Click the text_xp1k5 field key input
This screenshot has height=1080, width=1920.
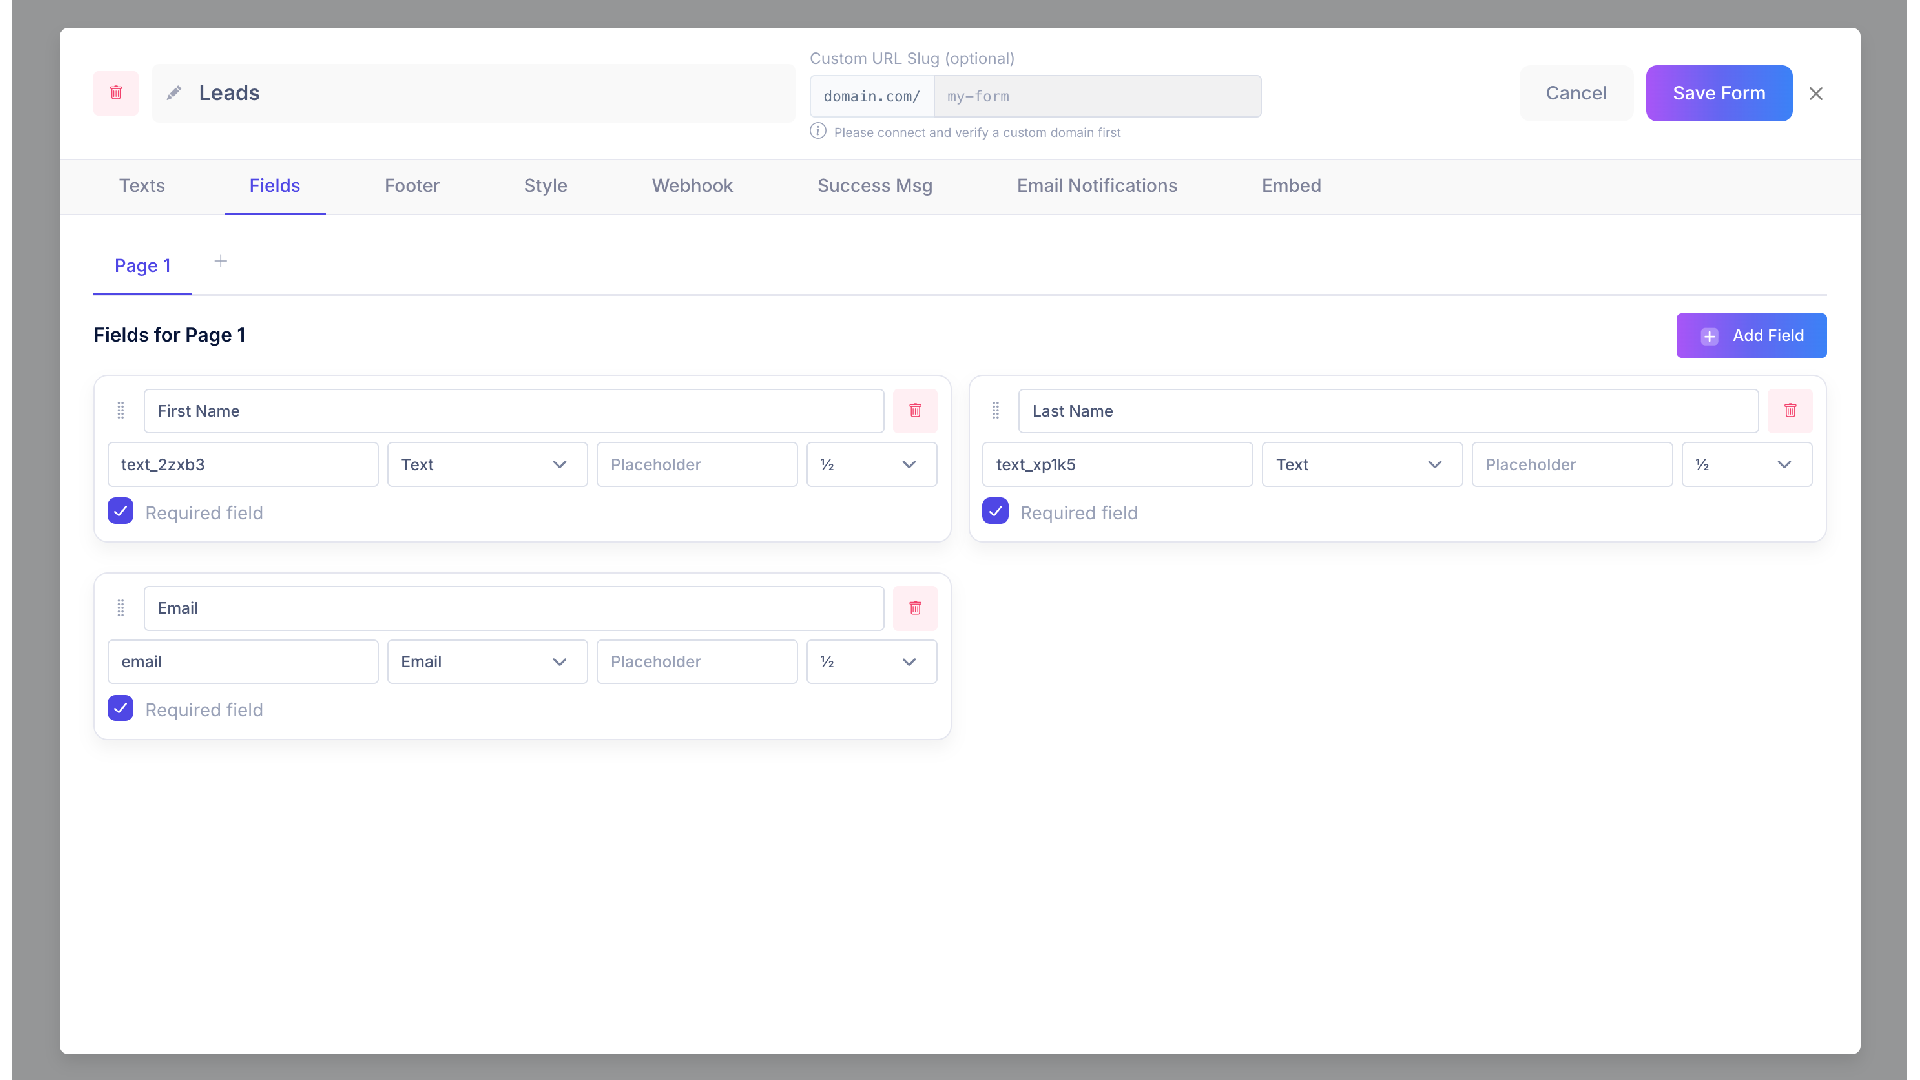[x=1117, y=465]
